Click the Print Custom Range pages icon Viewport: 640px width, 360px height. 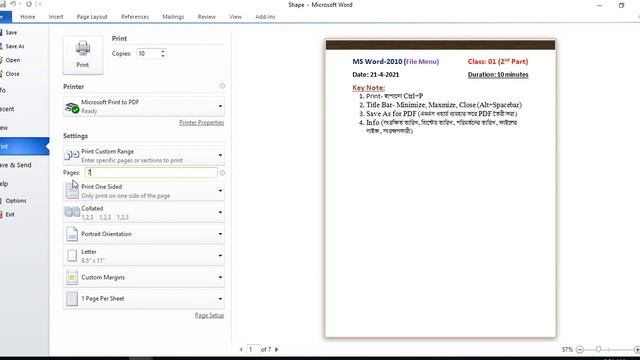(72, 155)
